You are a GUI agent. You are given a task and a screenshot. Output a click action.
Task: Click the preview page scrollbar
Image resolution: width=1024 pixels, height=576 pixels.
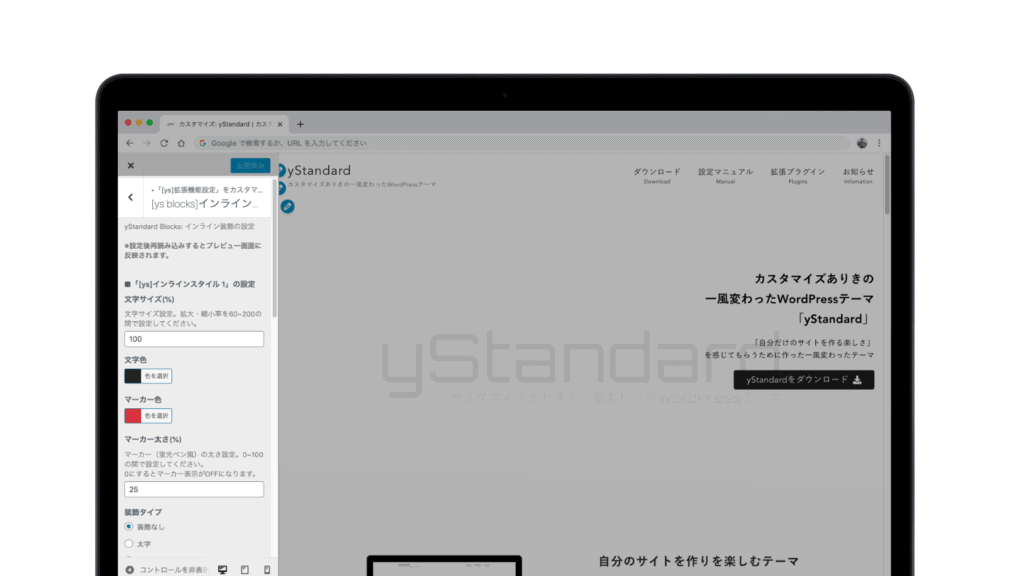pos(887,185)
